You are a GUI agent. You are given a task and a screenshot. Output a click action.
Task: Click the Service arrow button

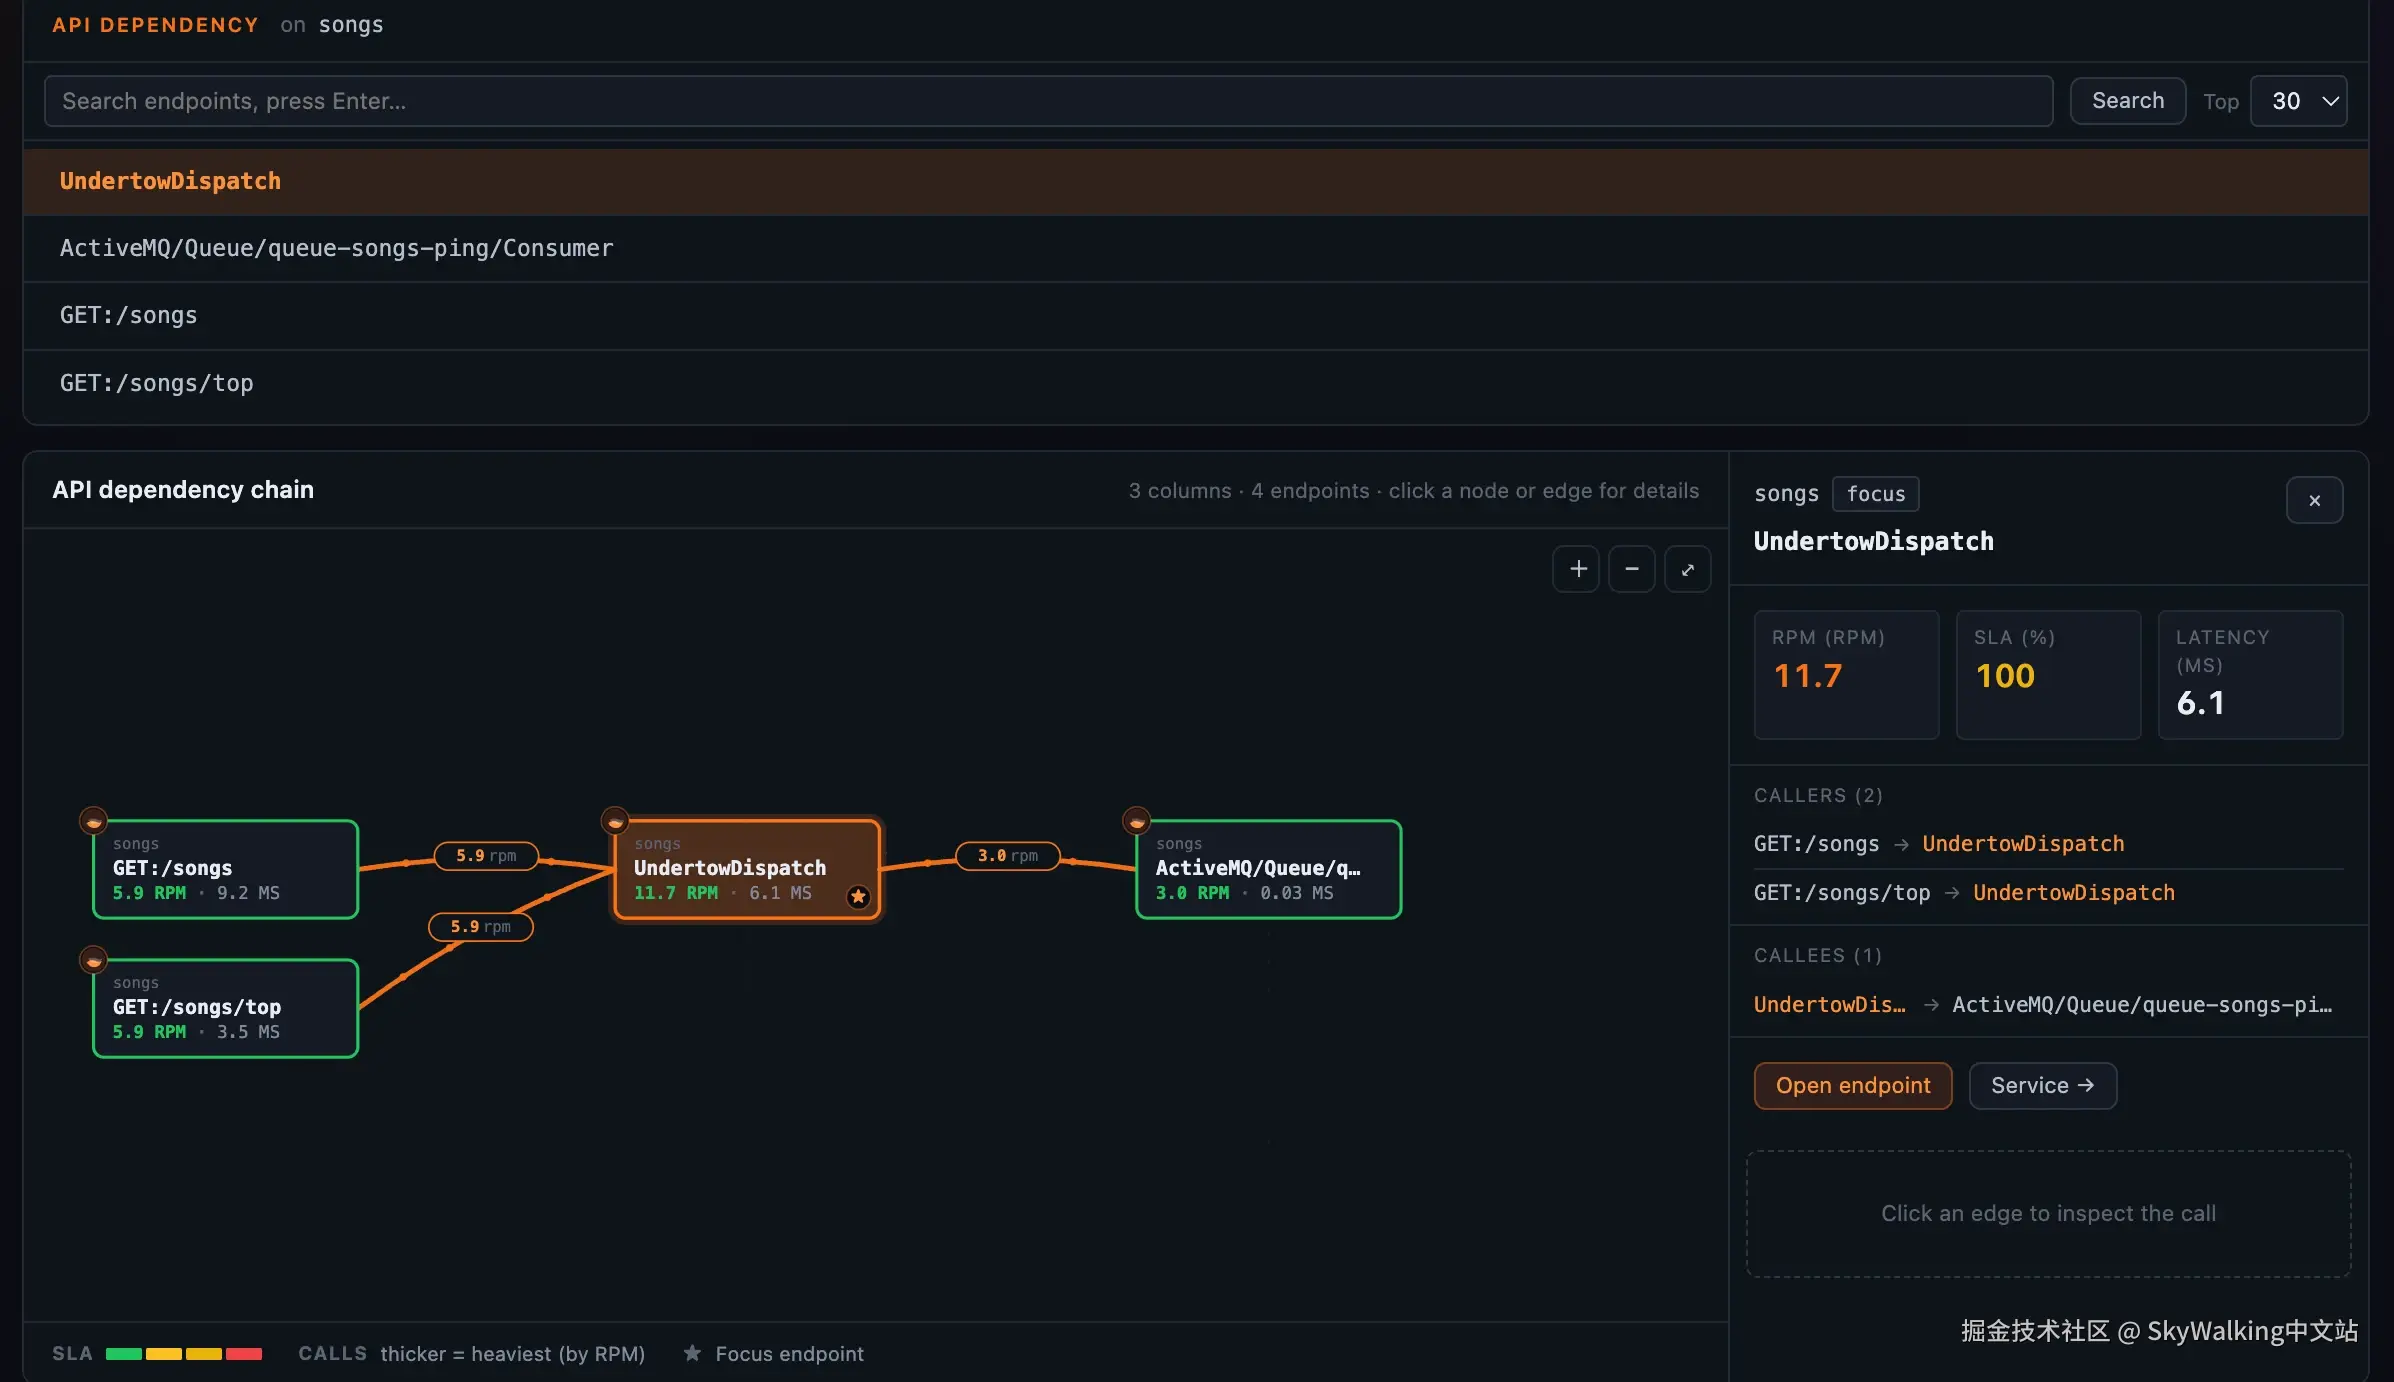pos(2043,1086)
